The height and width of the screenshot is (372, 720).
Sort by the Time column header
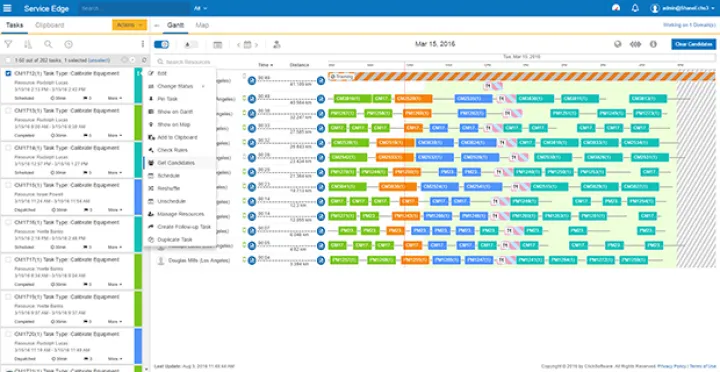click(265, 65)
